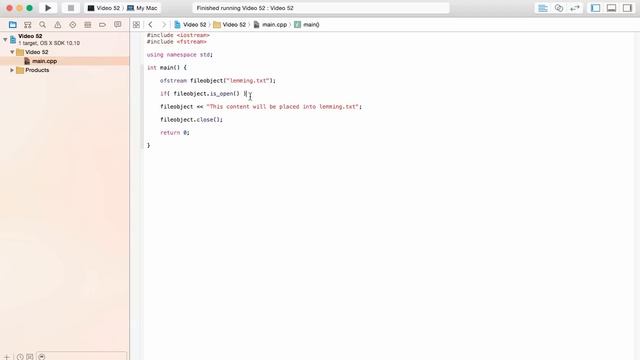The image size is (640, 360).
Task: Select the Video 52 group folder
Action: point(64,52)
